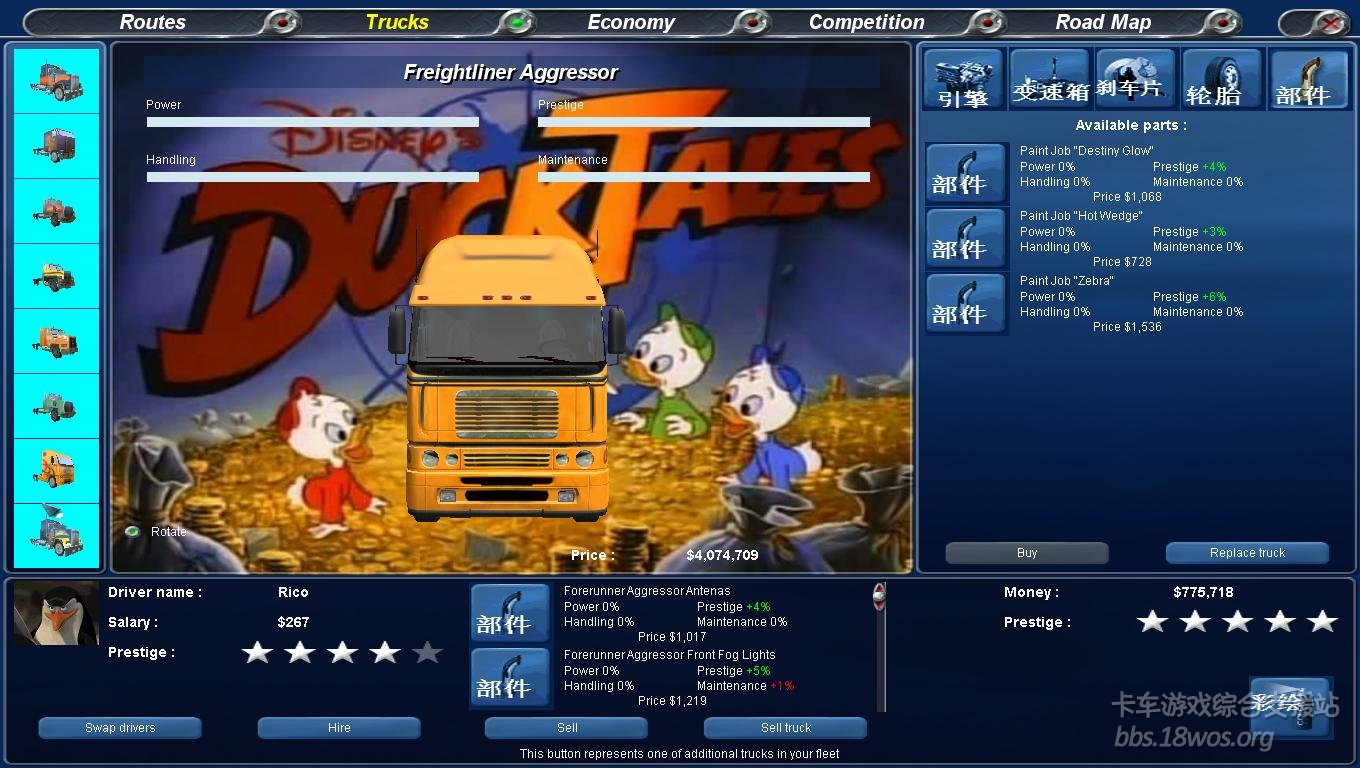Click the Buy button
Viewport: 1360px width, 768px height.
coord(1027,553)
